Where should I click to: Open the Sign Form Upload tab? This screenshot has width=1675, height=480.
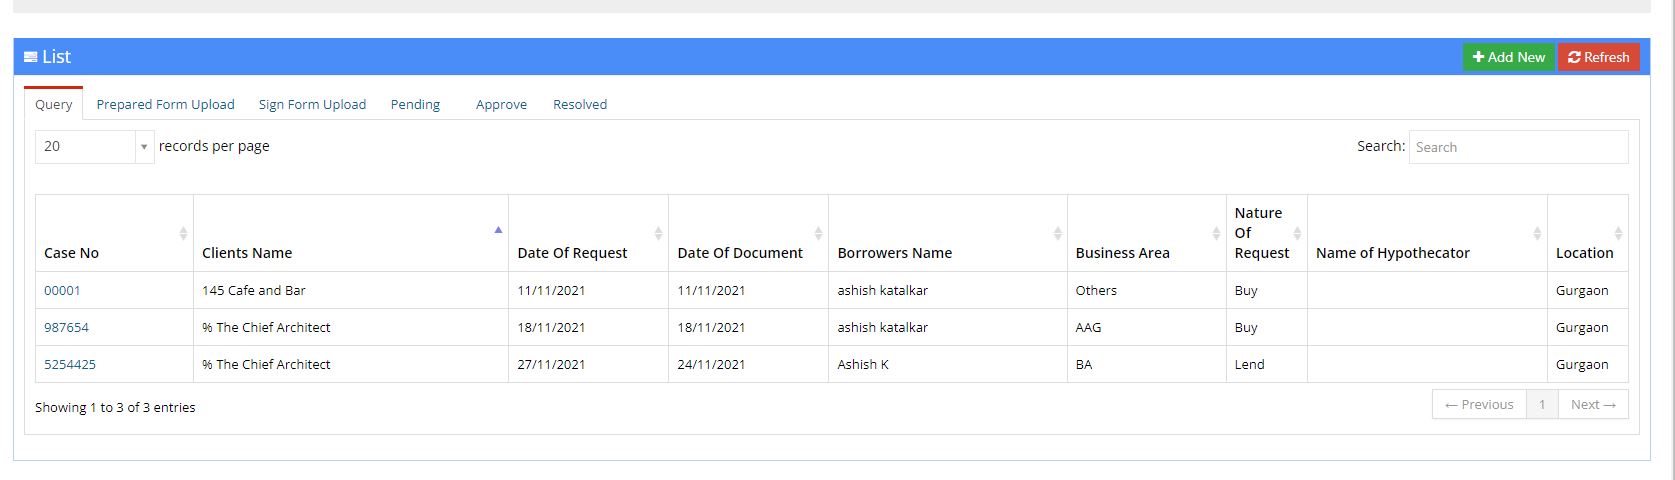coord(312,104)
